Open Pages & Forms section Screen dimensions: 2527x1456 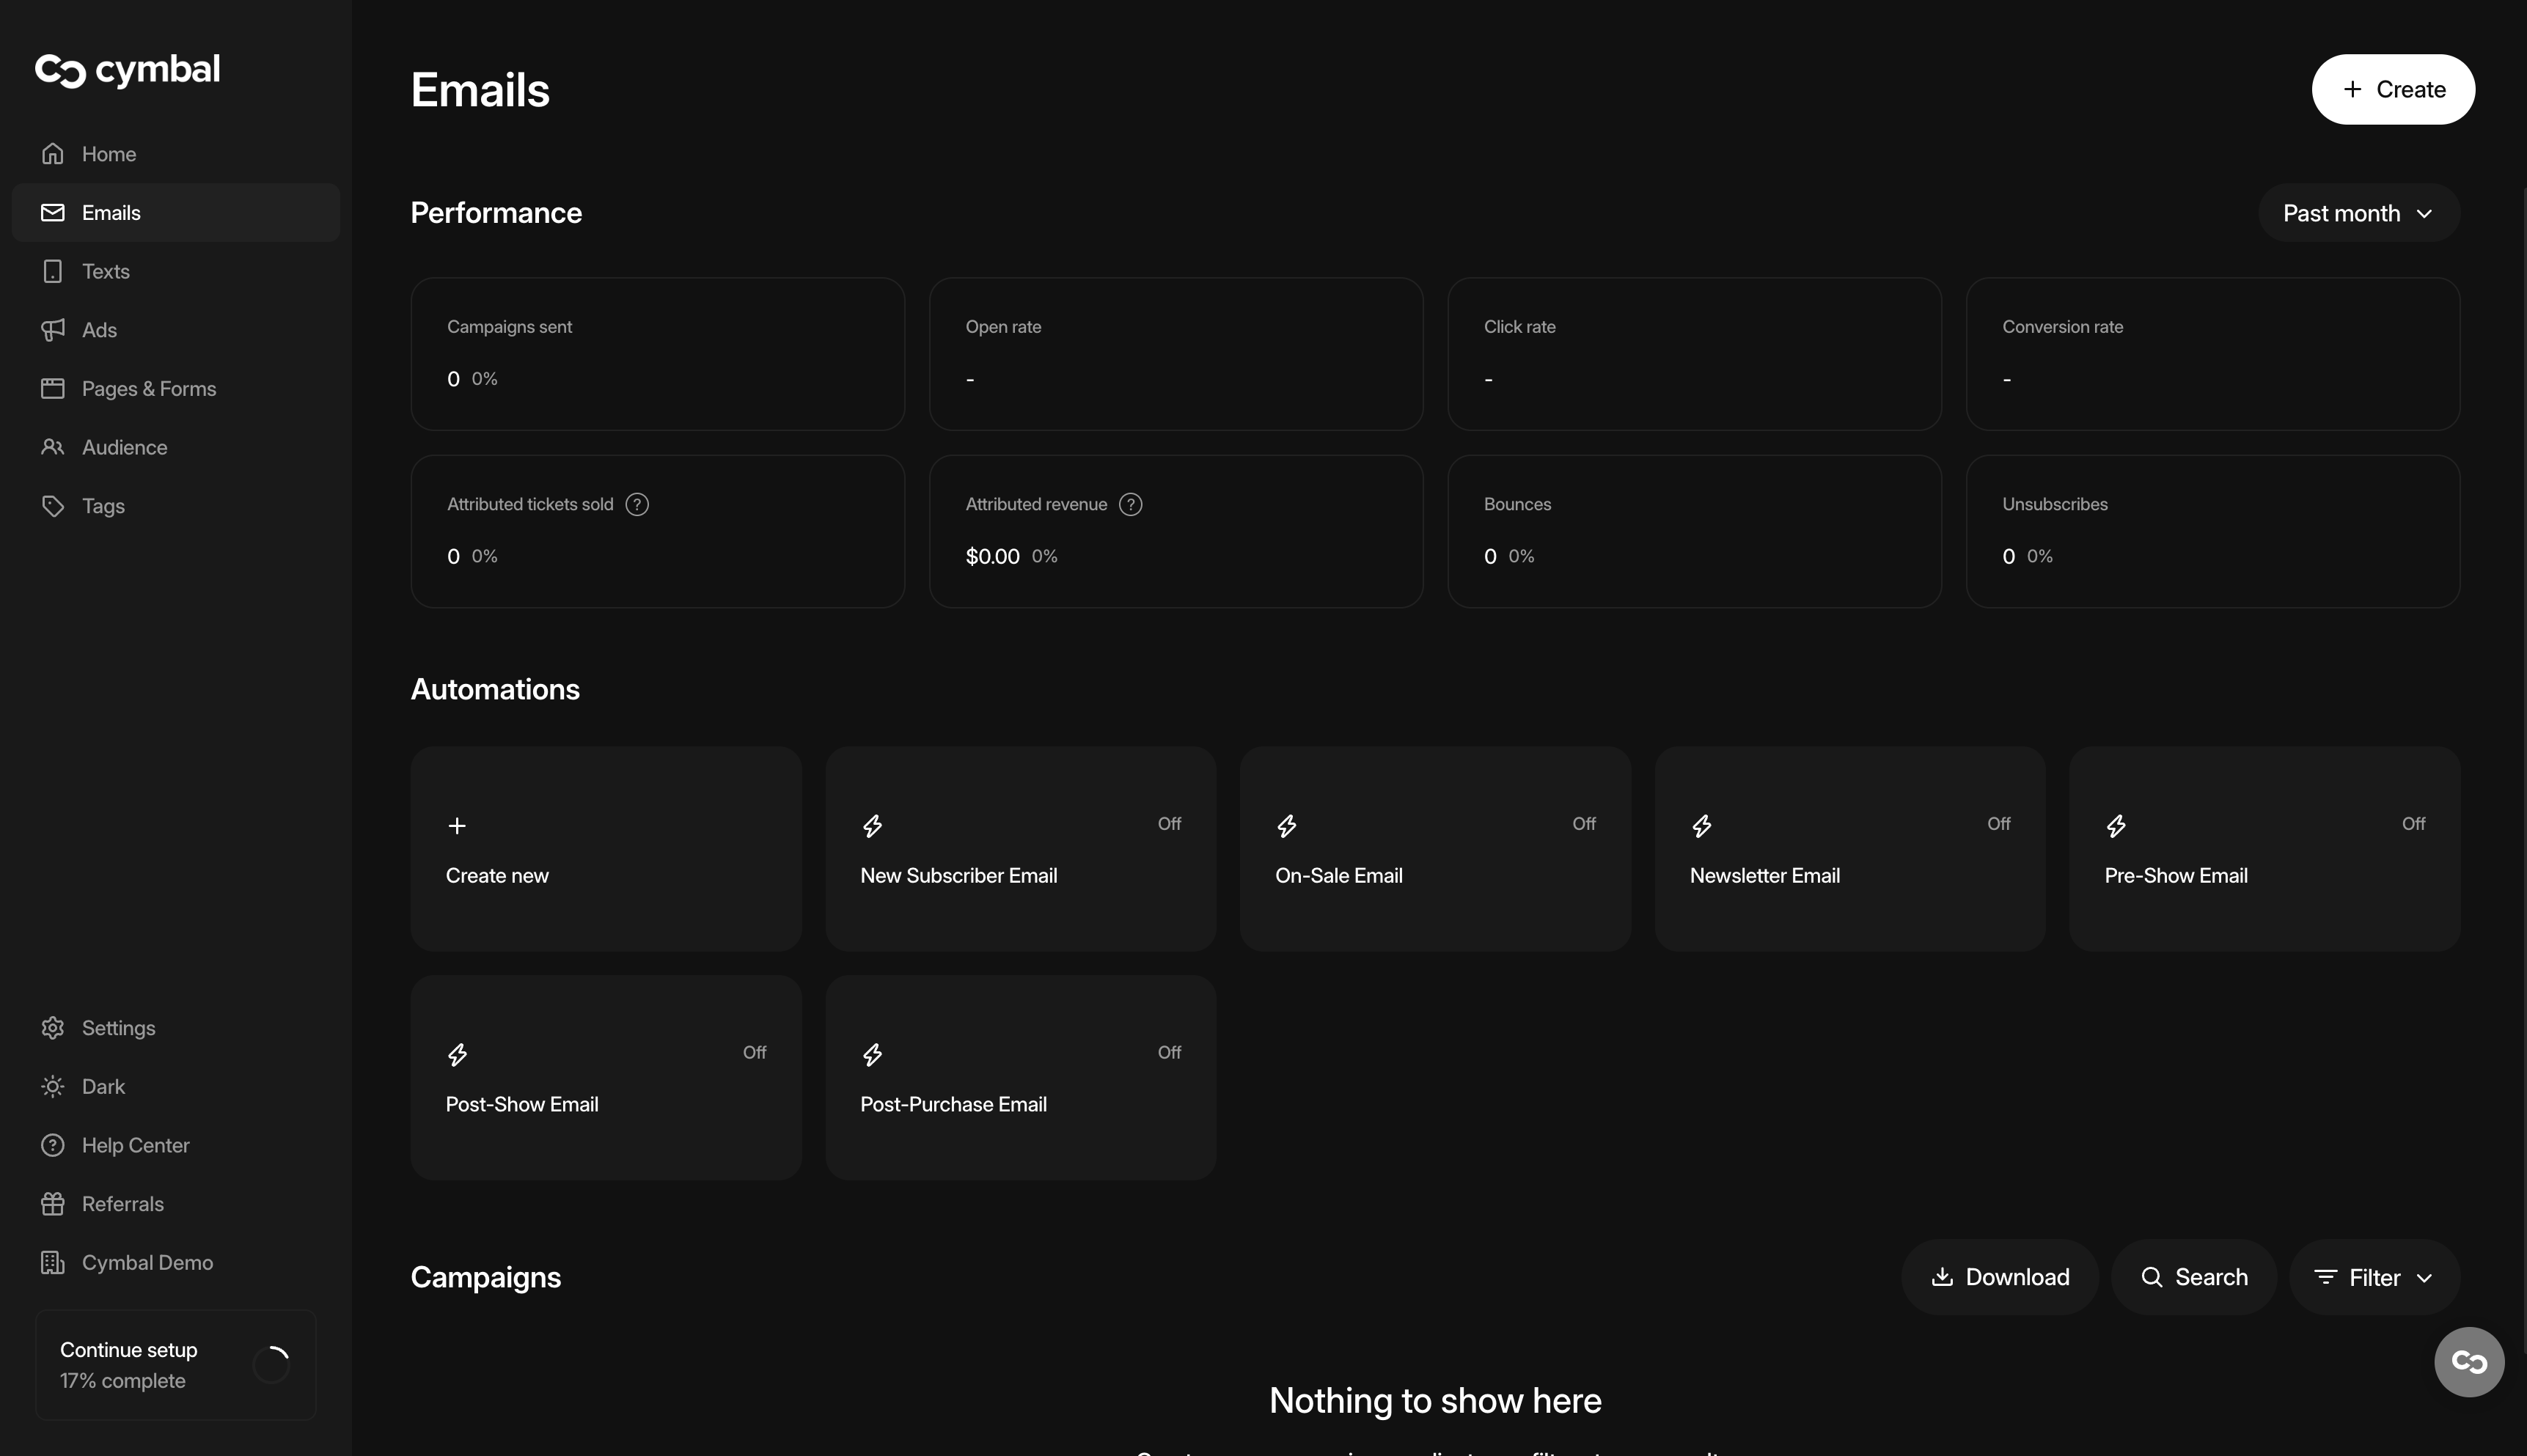click(x=148, y=389)
